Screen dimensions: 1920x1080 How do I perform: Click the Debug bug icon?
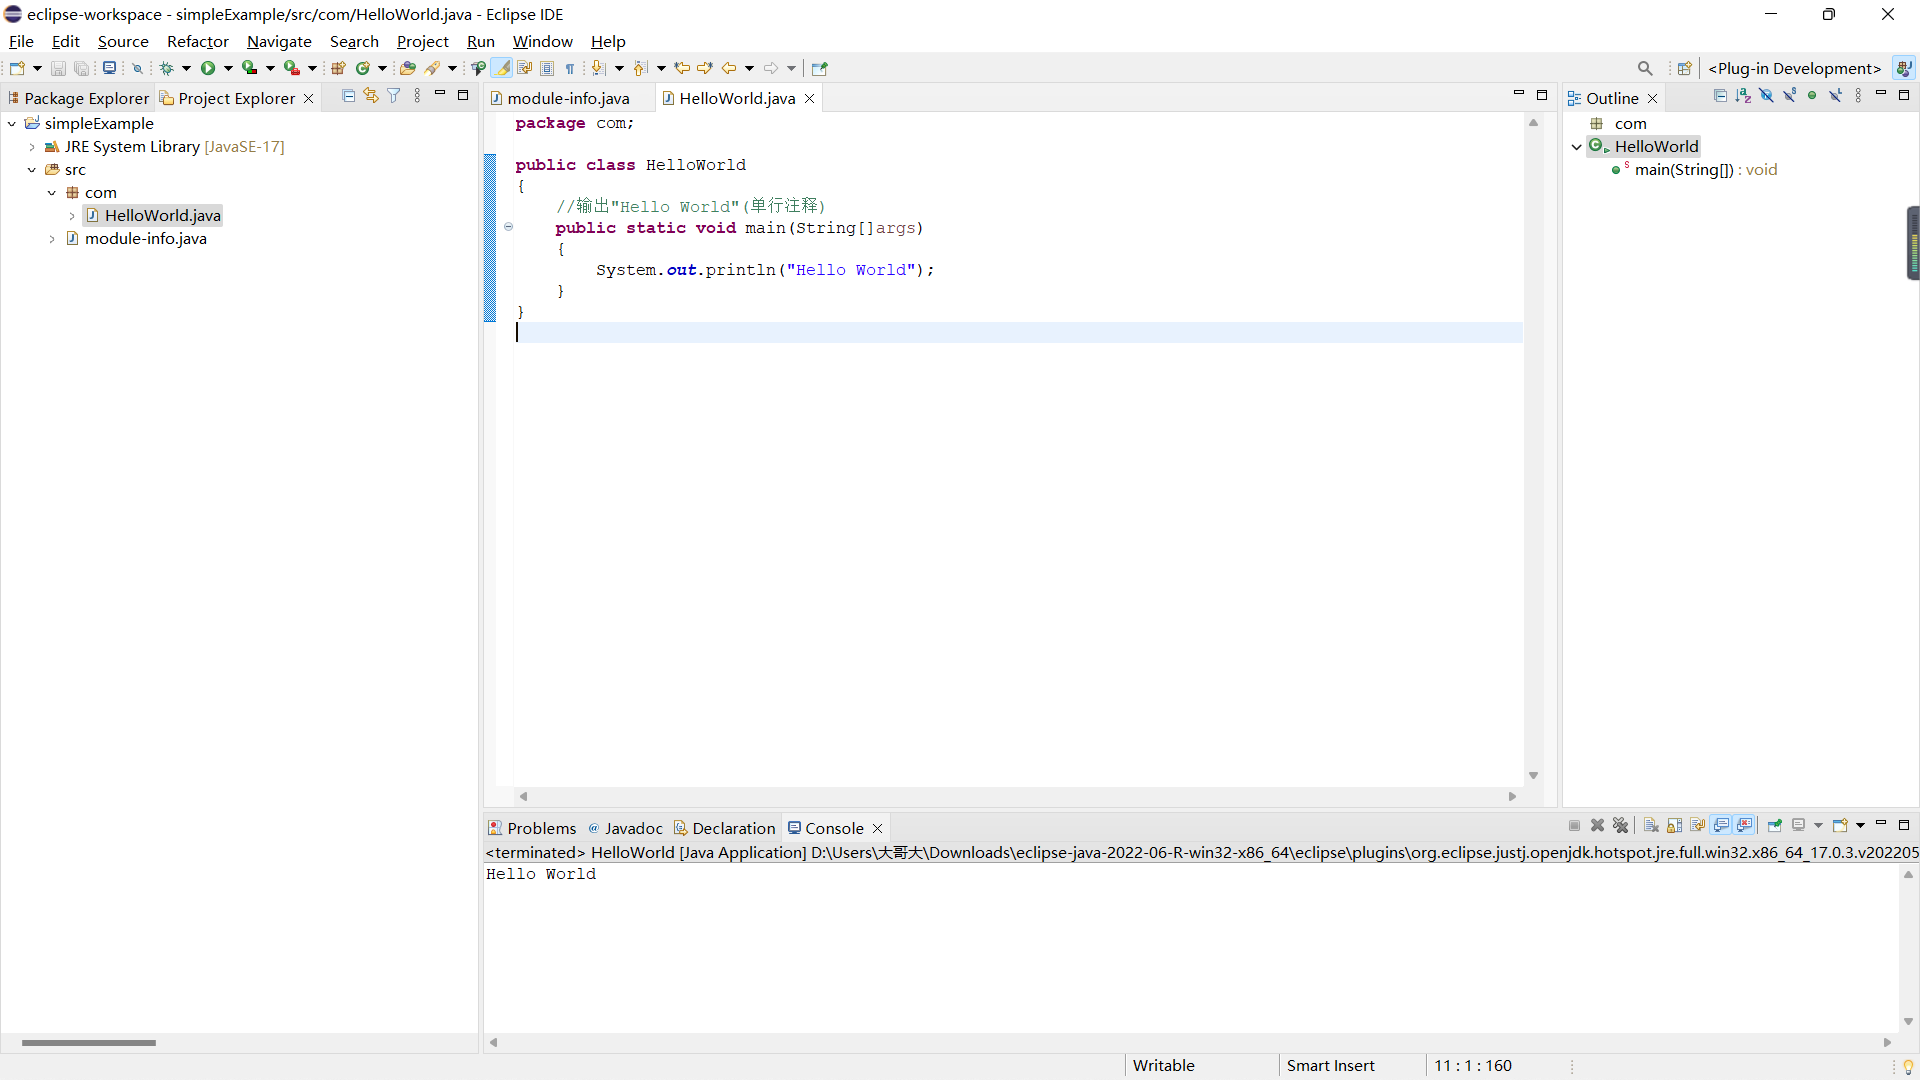click(x=167, y=68)
